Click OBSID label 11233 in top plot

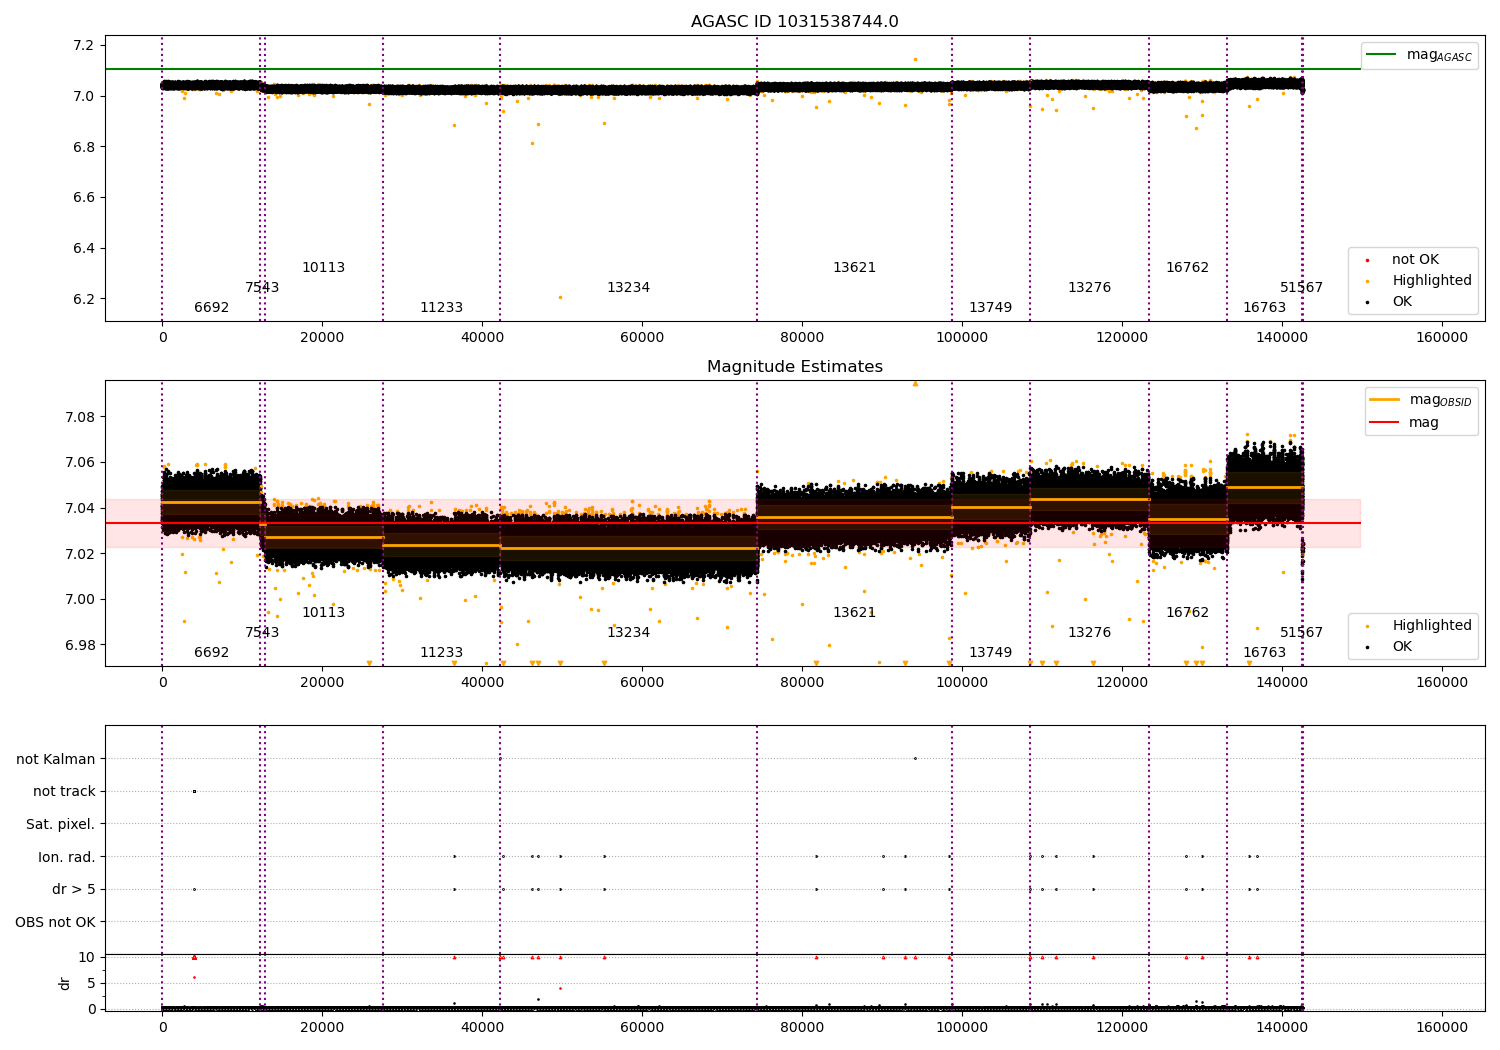441,308
